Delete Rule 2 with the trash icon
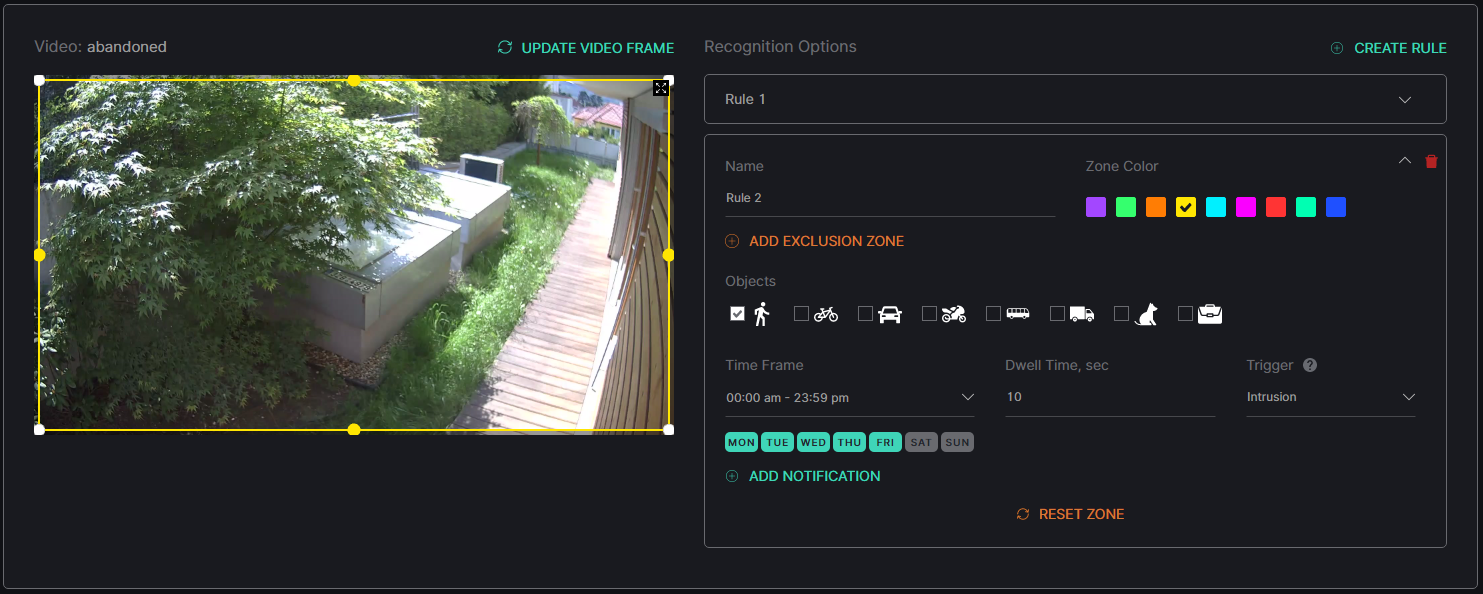This screenshot has width=1483, height=594. click(1431, 161)
